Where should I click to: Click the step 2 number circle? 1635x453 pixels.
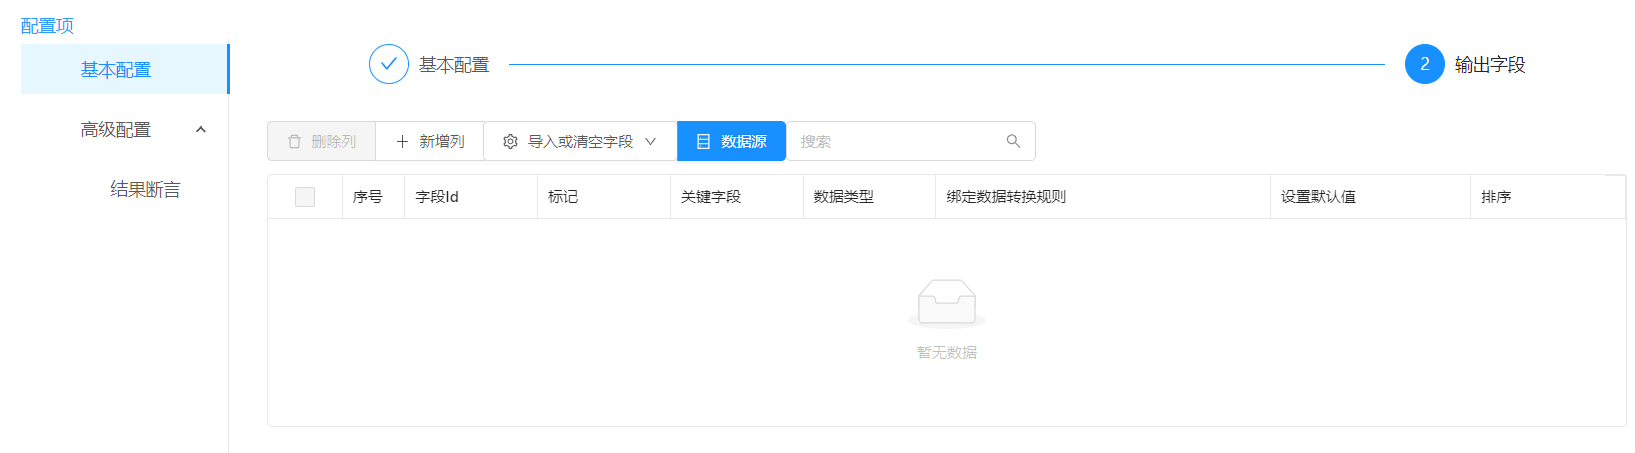(1424, 64)
